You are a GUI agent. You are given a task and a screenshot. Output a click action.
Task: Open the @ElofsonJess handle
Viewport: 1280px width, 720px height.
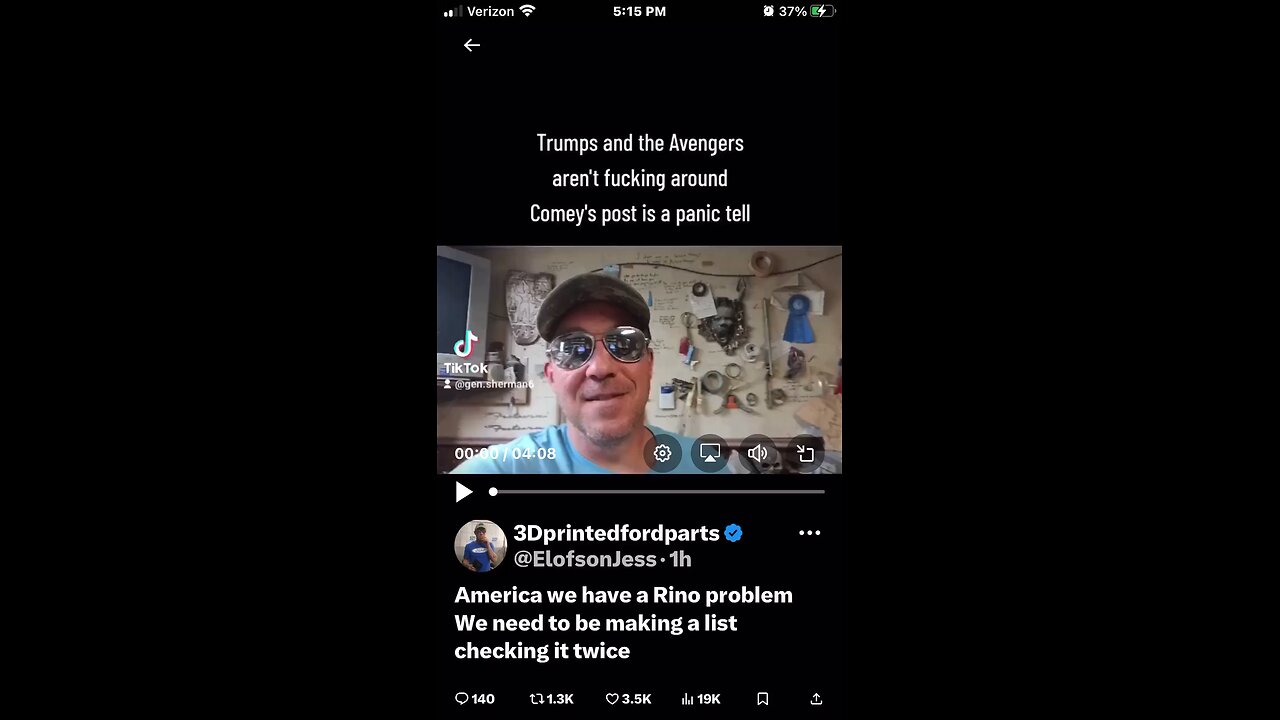(x=585, y=559)
